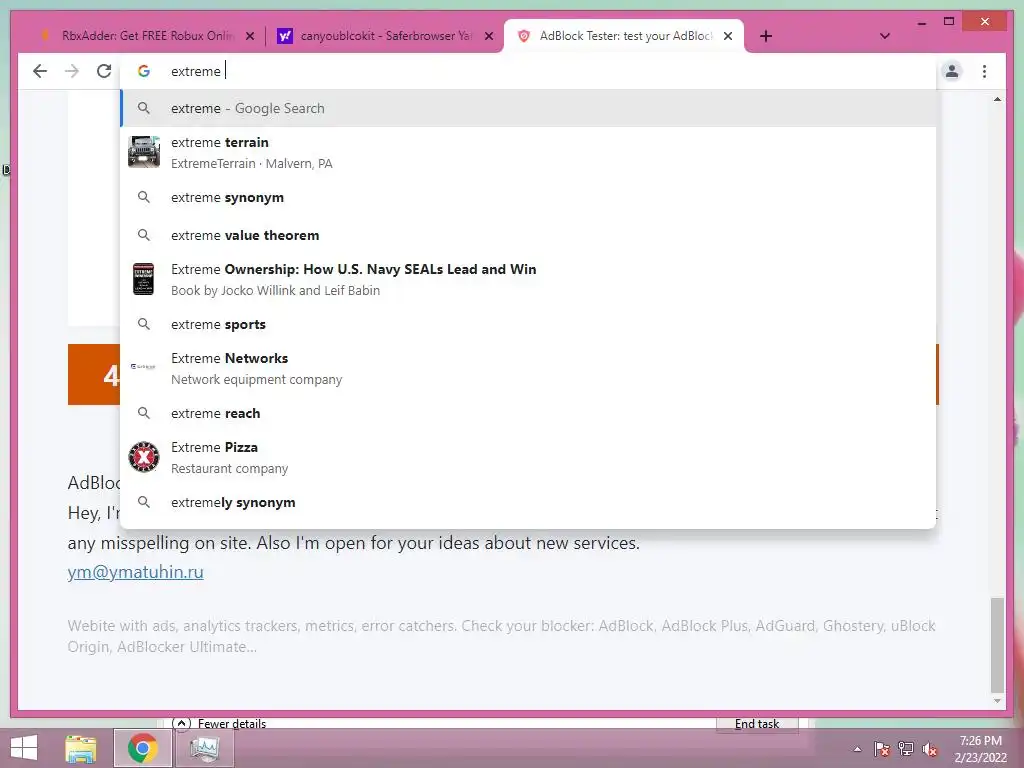Image resolution: width=1024 pixels, height=768 pixels.
Task: Click the address bar containing 'extreme'
Action: [x=528, y=71]
